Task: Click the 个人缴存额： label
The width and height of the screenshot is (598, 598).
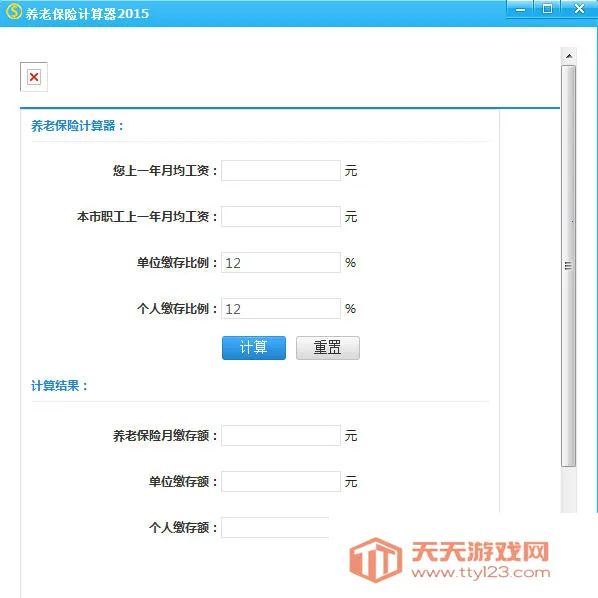Action: (183, 527)
